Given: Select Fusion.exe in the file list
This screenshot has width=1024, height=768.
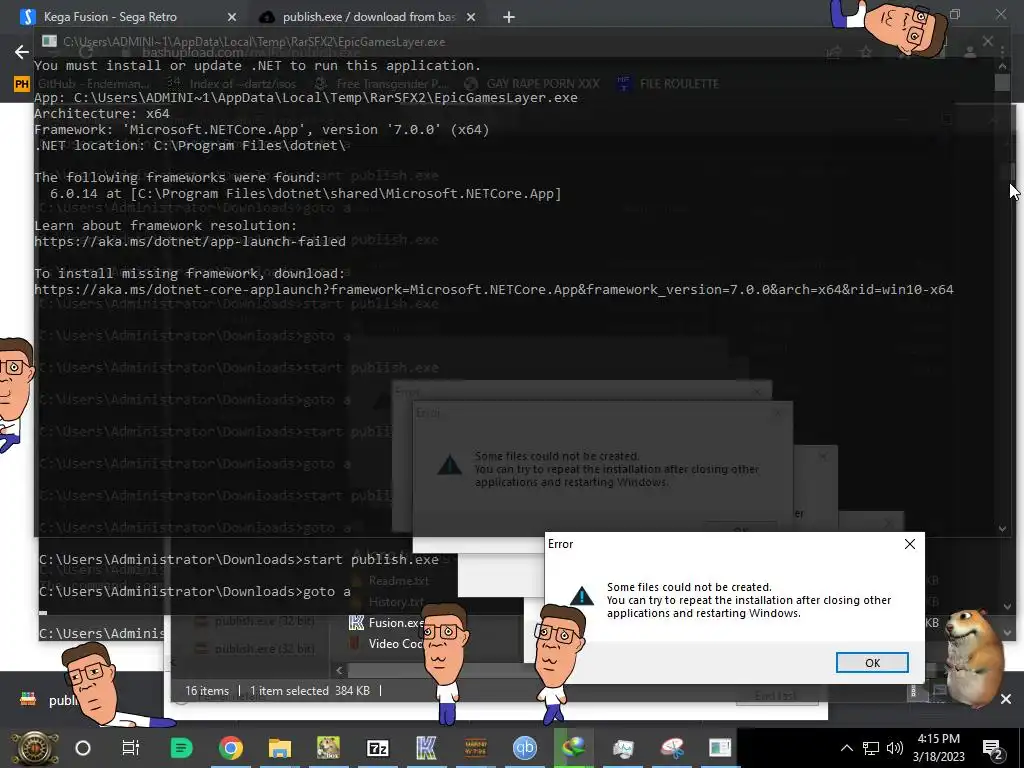Looking at the screenshot, I should tap(387, 622).
